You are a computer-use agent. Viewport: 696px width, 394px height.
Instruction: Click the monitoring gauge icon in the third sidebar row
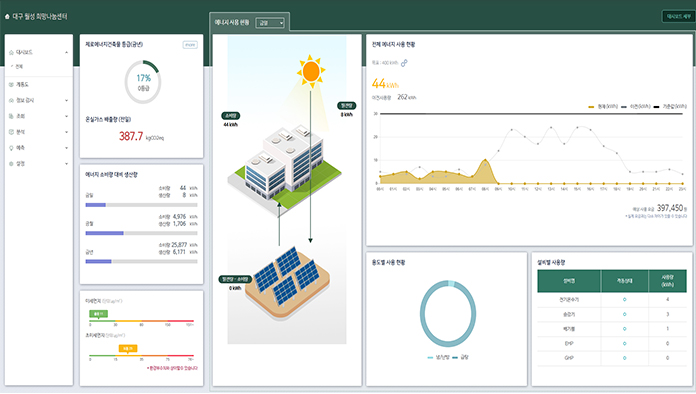(x=11, y=100)
